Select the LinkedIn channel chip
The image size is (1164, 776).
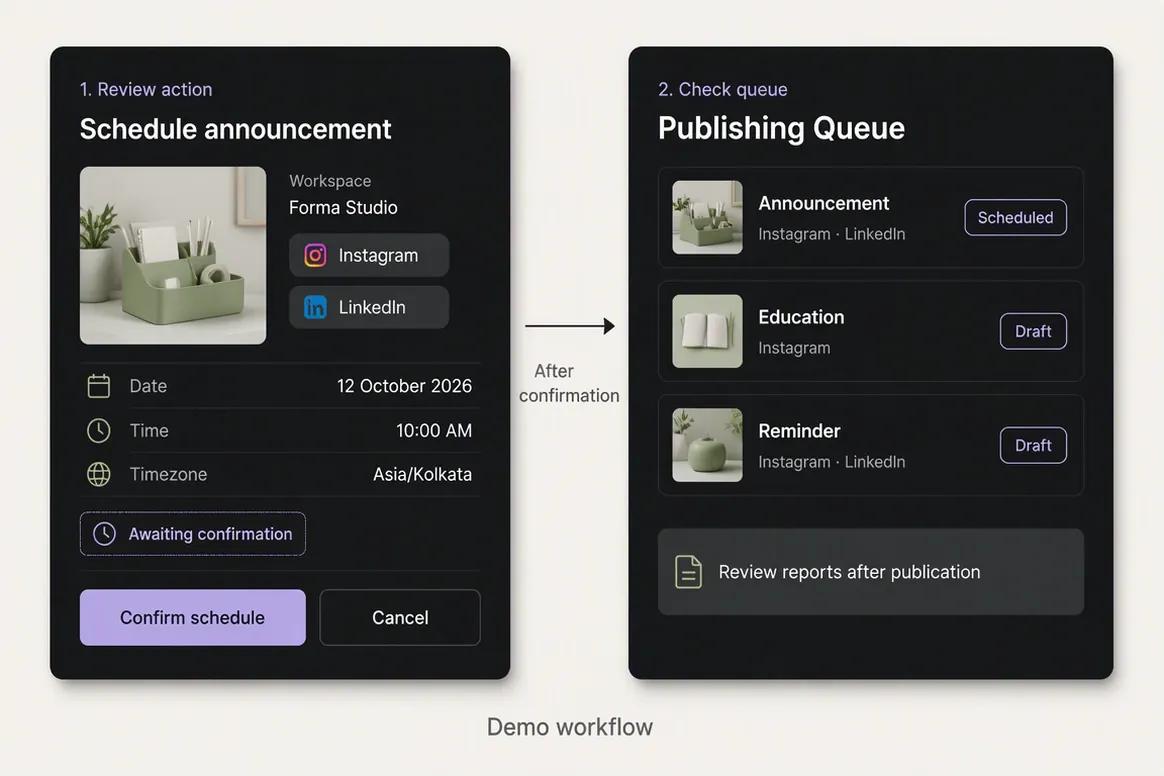(x=369, y=307)
